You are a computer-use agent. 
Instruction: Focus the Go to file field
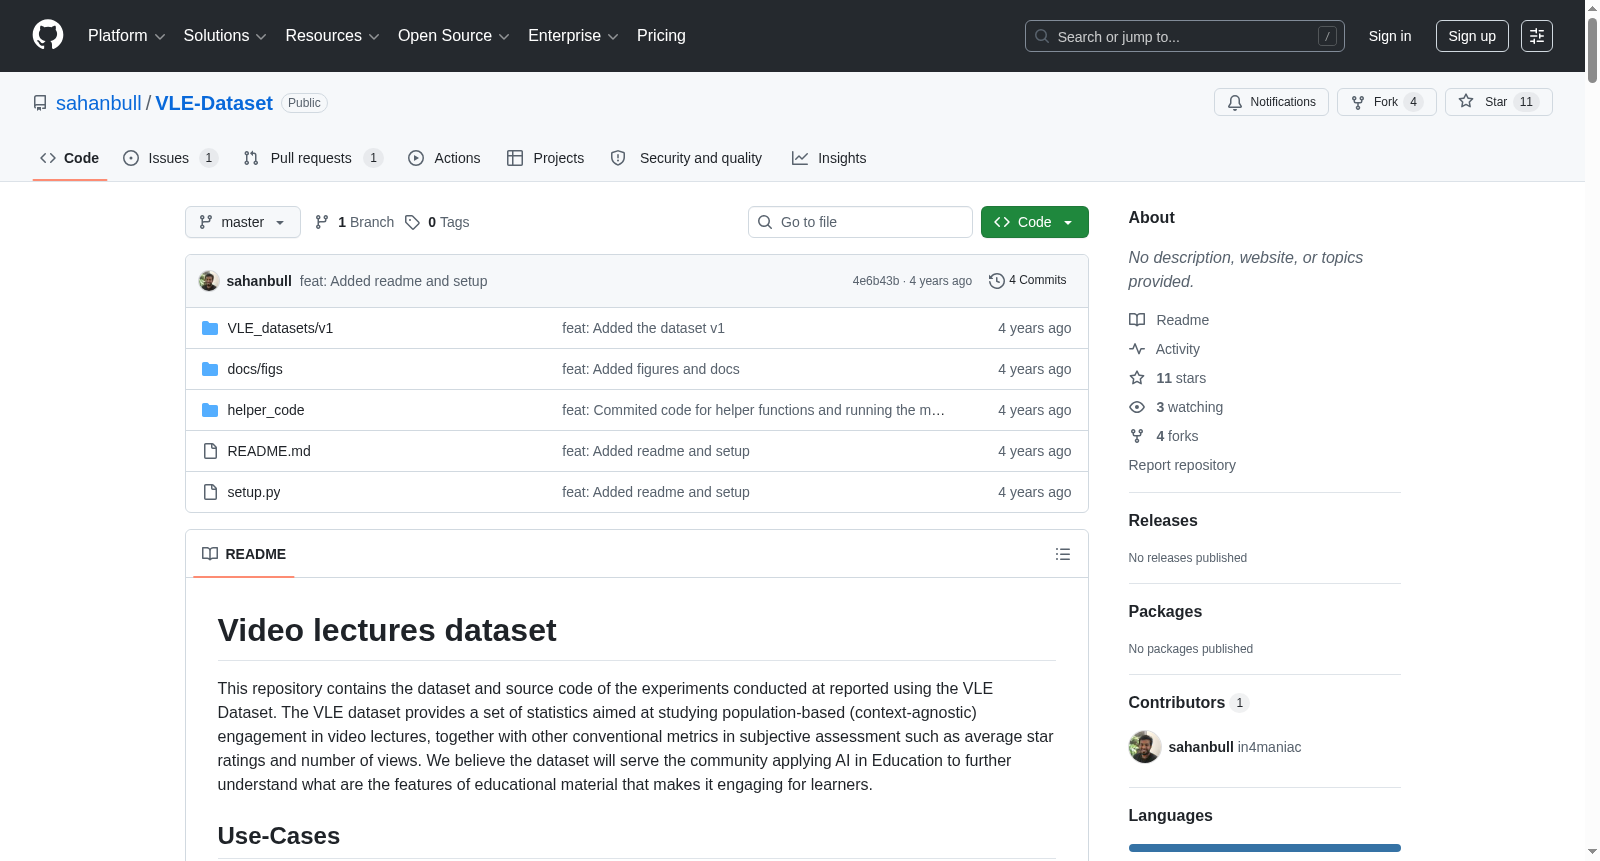(860, 222)
